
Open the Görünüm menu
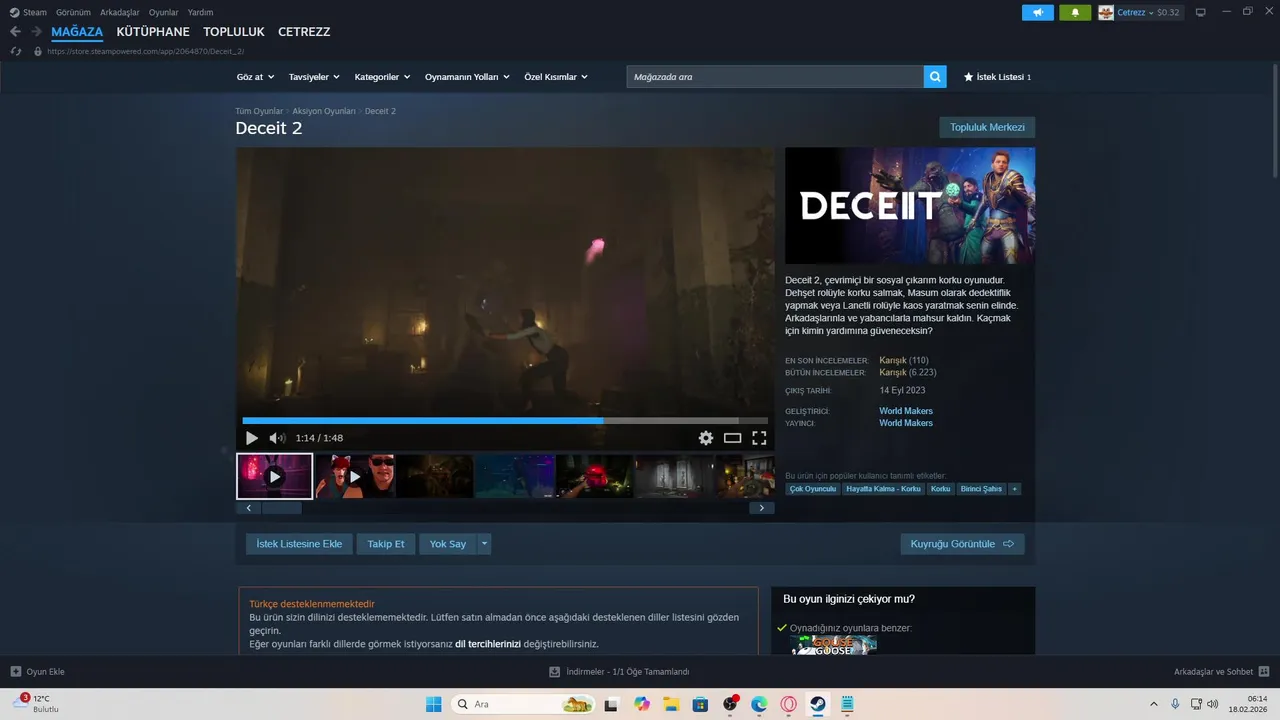pyautogui.click(x=73, y=13)
